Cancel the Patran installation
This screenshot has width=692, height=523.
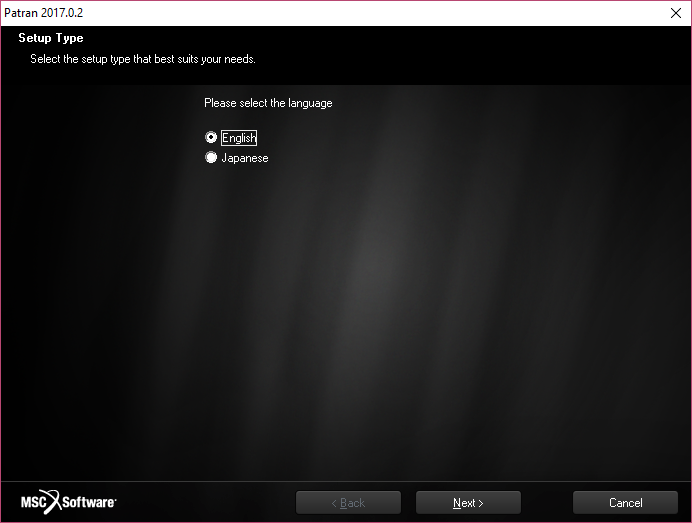625,503
